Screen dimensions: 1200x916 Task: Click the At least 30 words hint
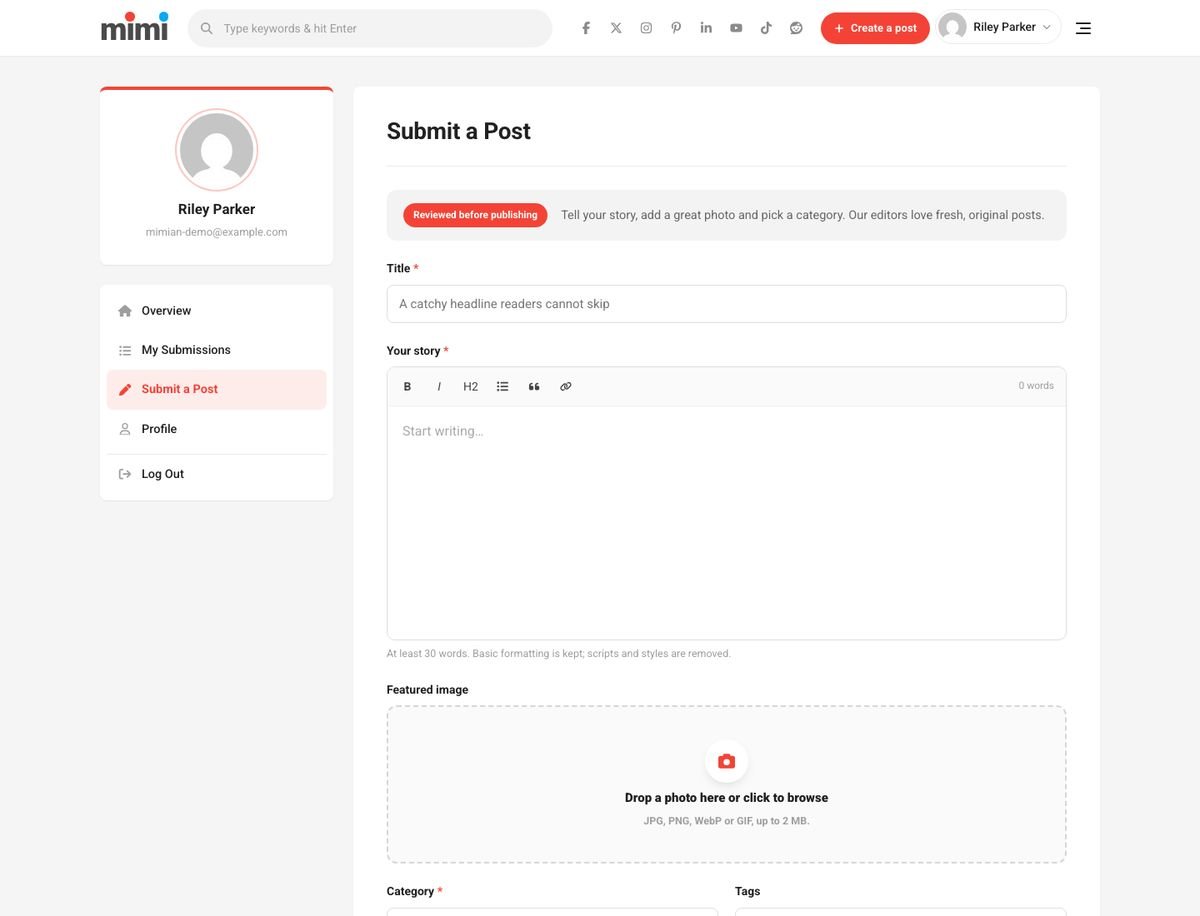(559, 654)
